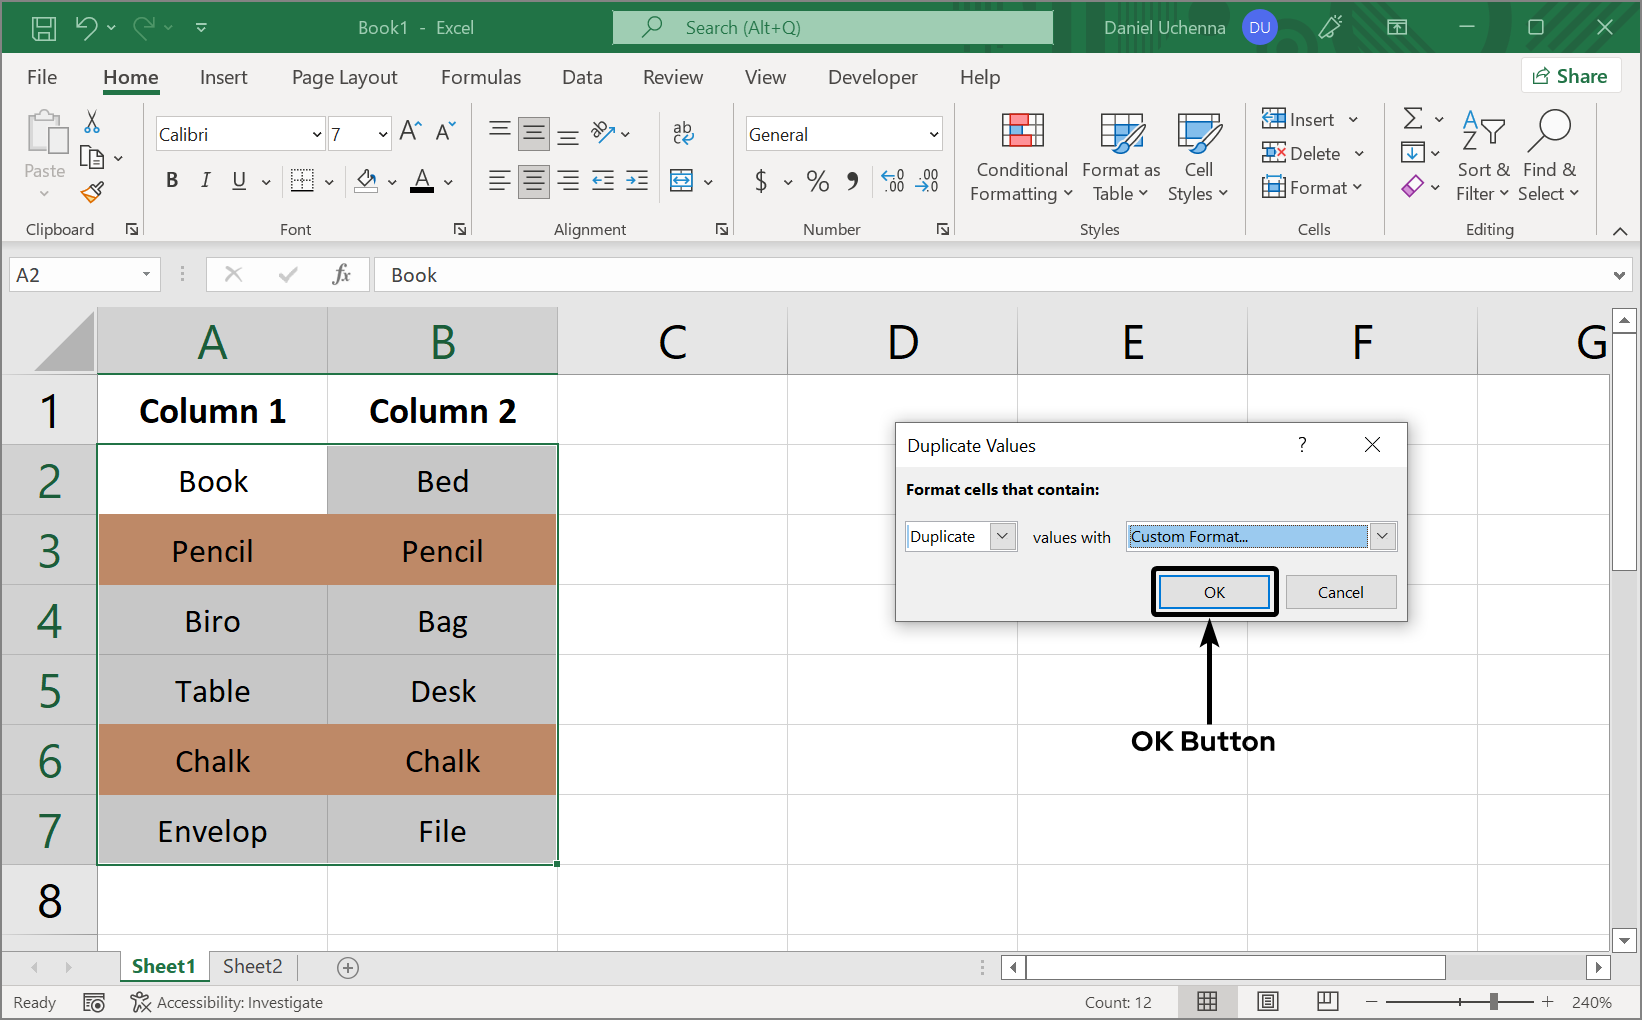Click OK in Duplicate Values dialog
Viewport: 1642px width, 1020px height.
click(1214, 591)
